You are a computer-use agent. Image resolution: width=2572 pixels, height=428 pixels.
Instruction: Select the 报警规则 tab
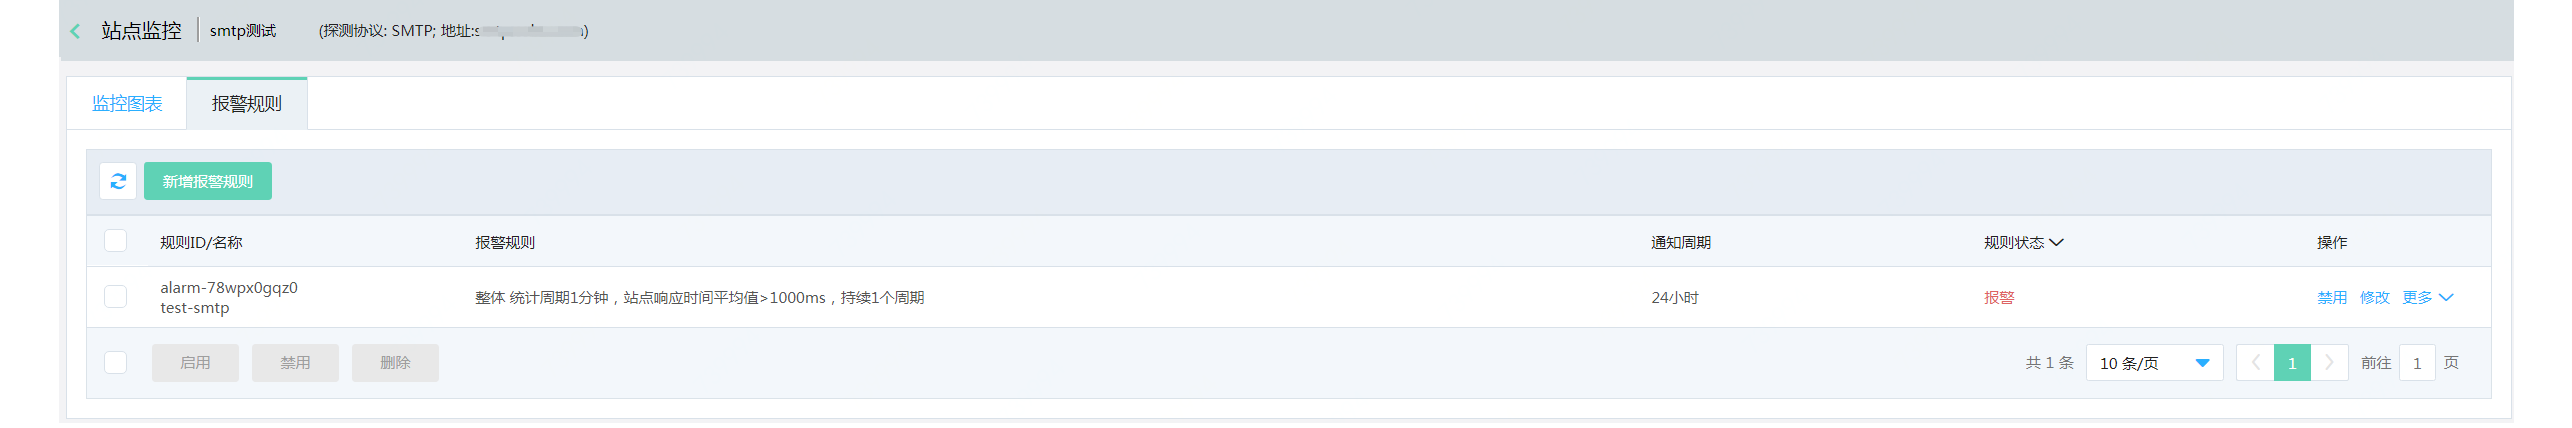247,104
